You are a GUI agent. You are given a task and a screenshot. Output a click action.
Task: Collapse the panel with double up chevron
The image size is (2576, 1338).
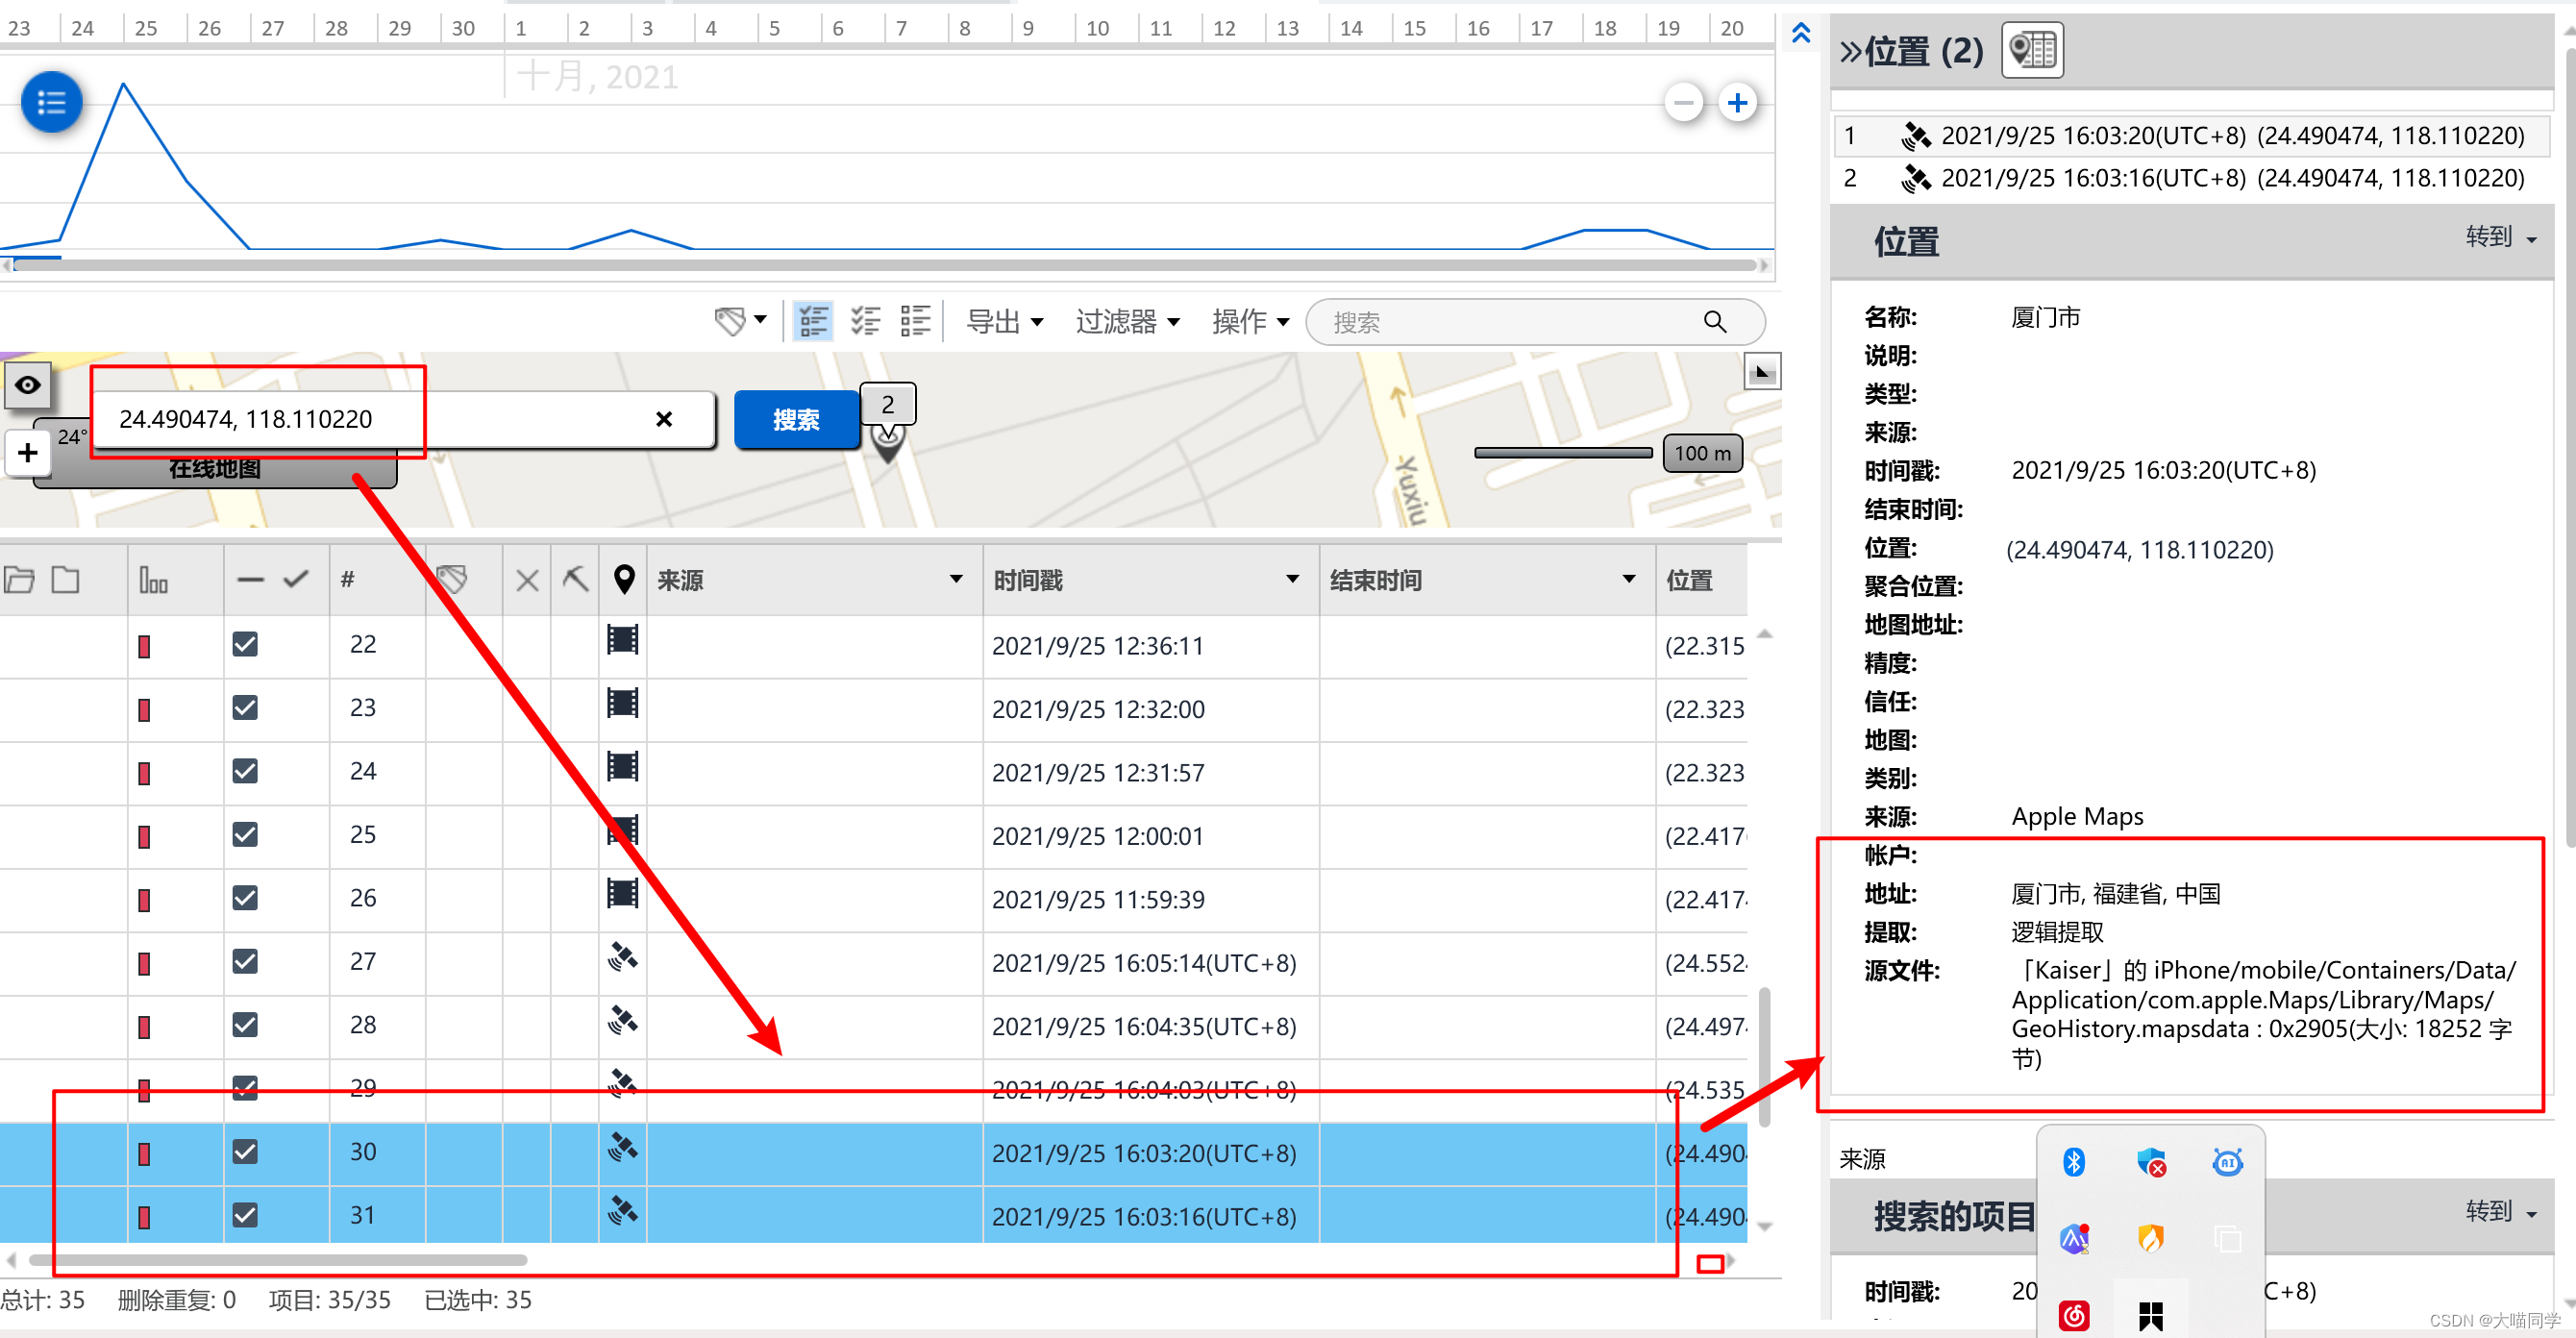pyautogui.click(x=1800, y=33)
